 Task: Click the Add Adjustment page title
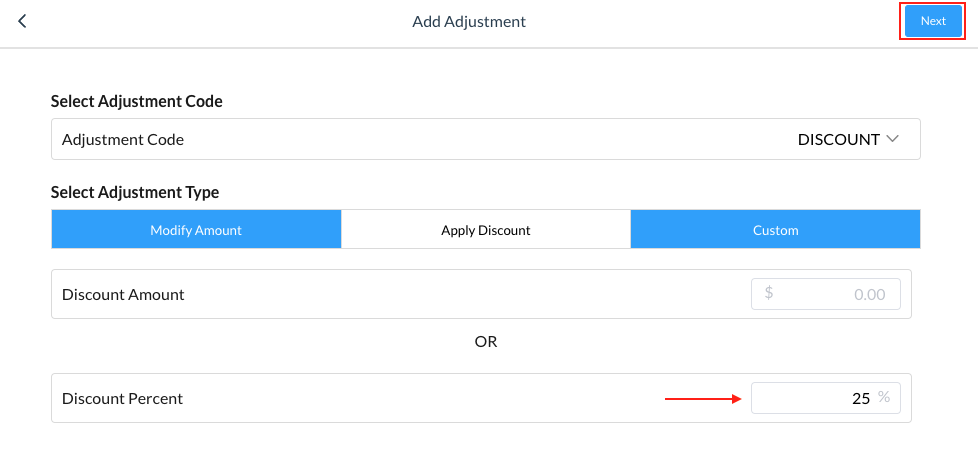tap(469, 21)
